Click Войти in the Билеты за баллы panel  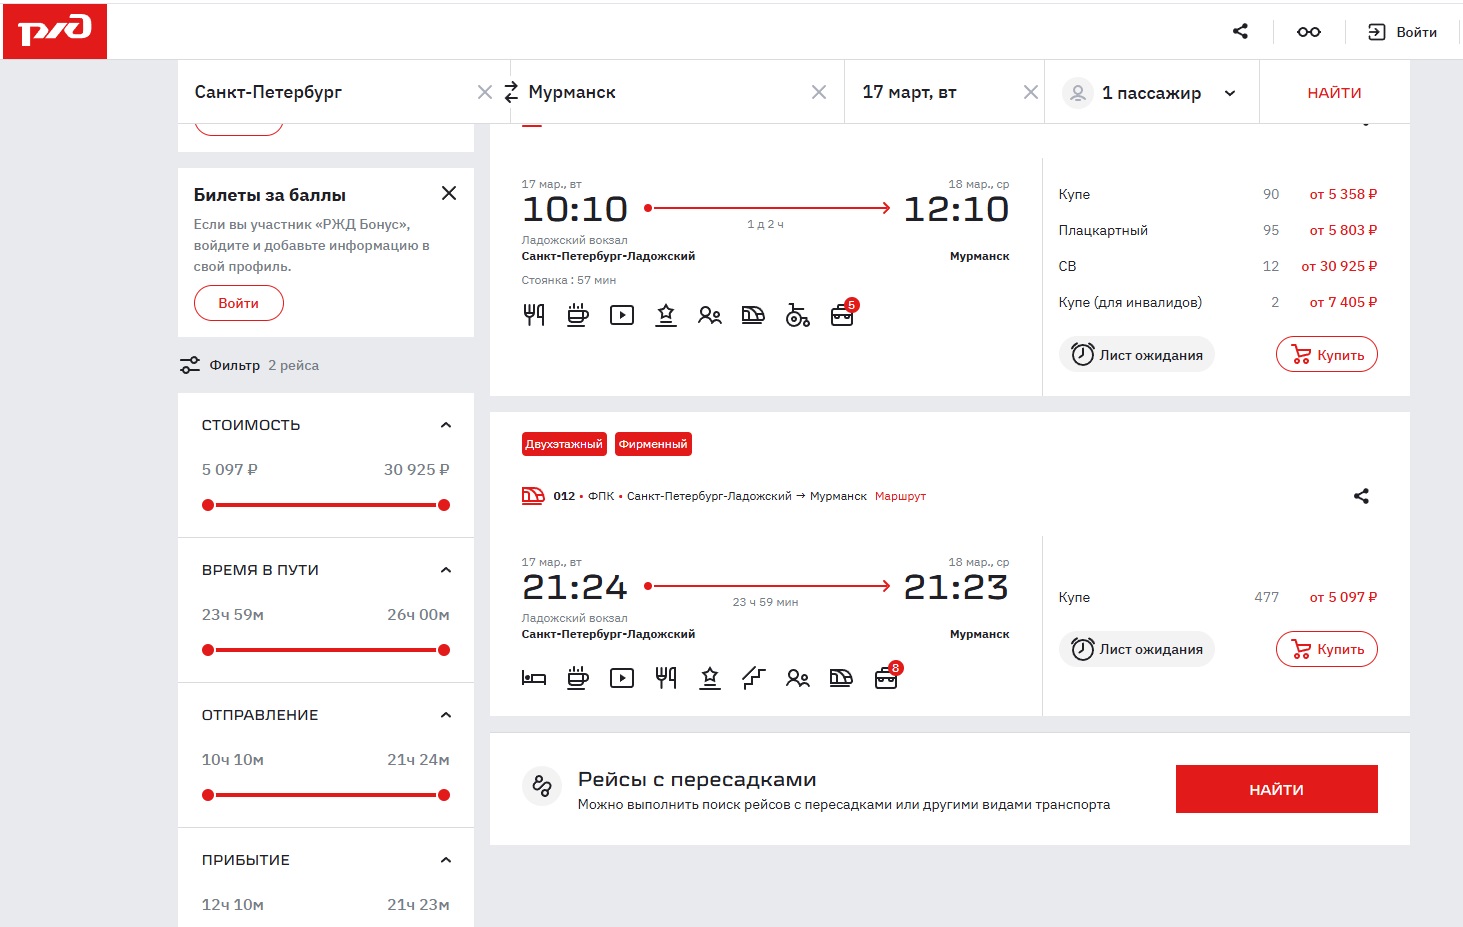[x=238, y=303]
